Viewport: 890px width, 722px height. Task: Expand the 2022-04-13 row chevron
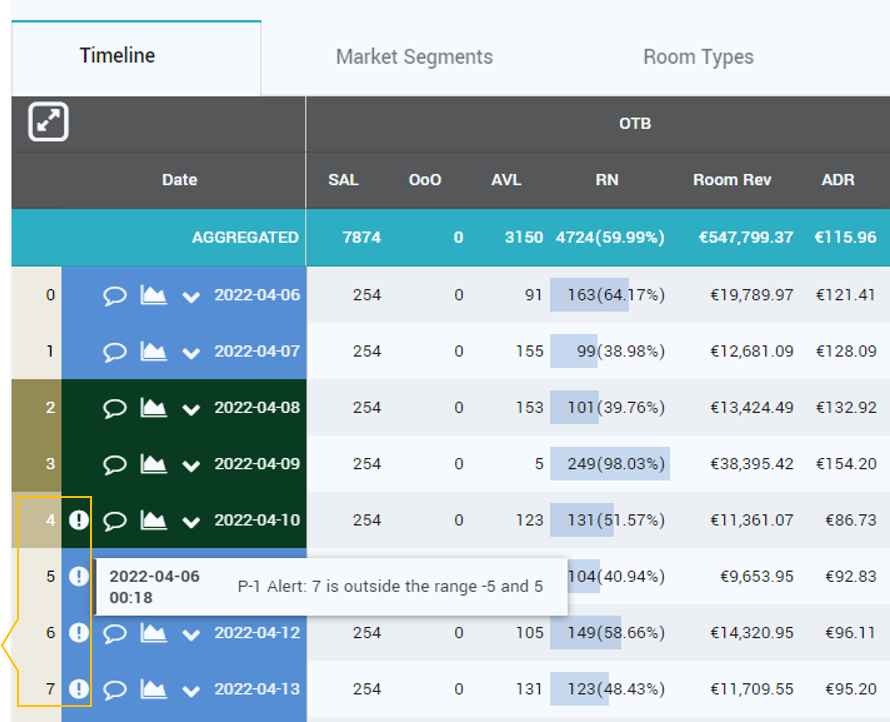pyautogui.click(x=191, y=690)
